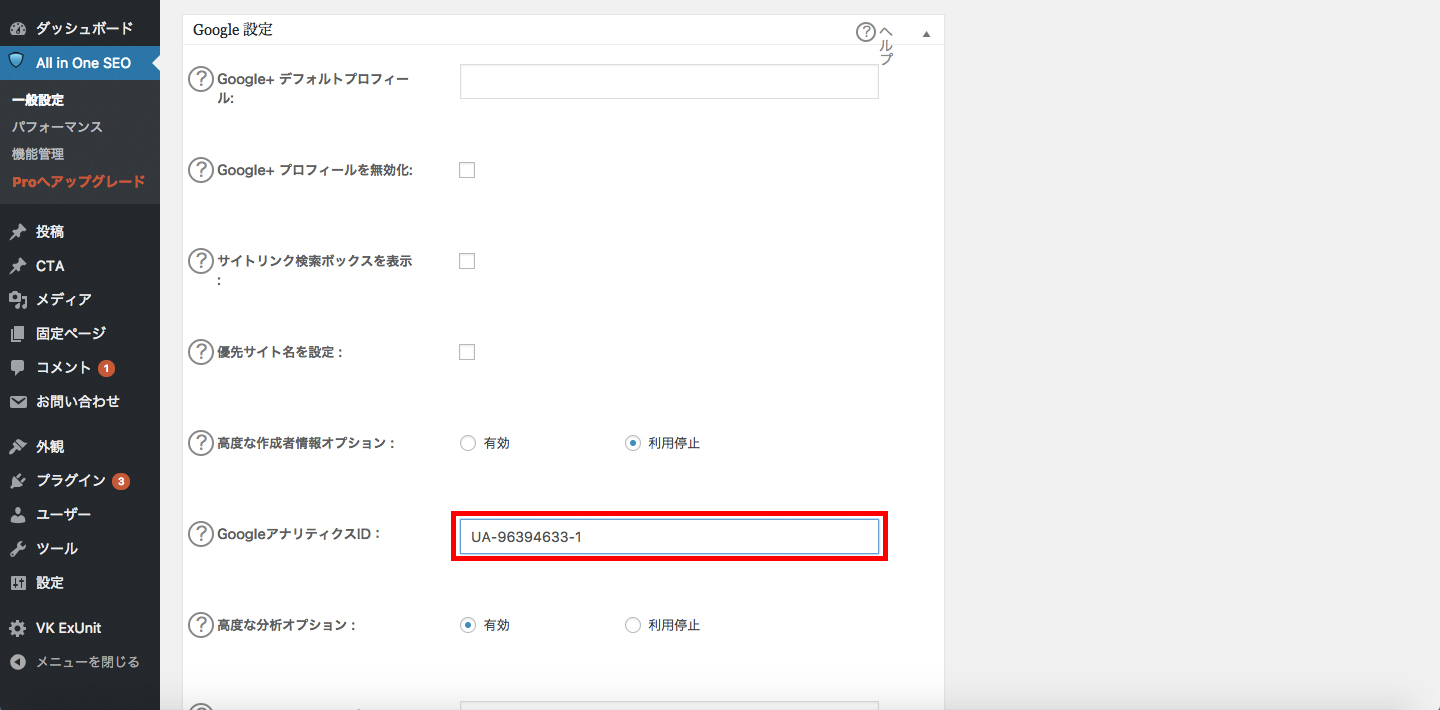This screenshot has height=710, width=1440.
Task: Open パフォーマンス submenu item
Action: (57, 127)
